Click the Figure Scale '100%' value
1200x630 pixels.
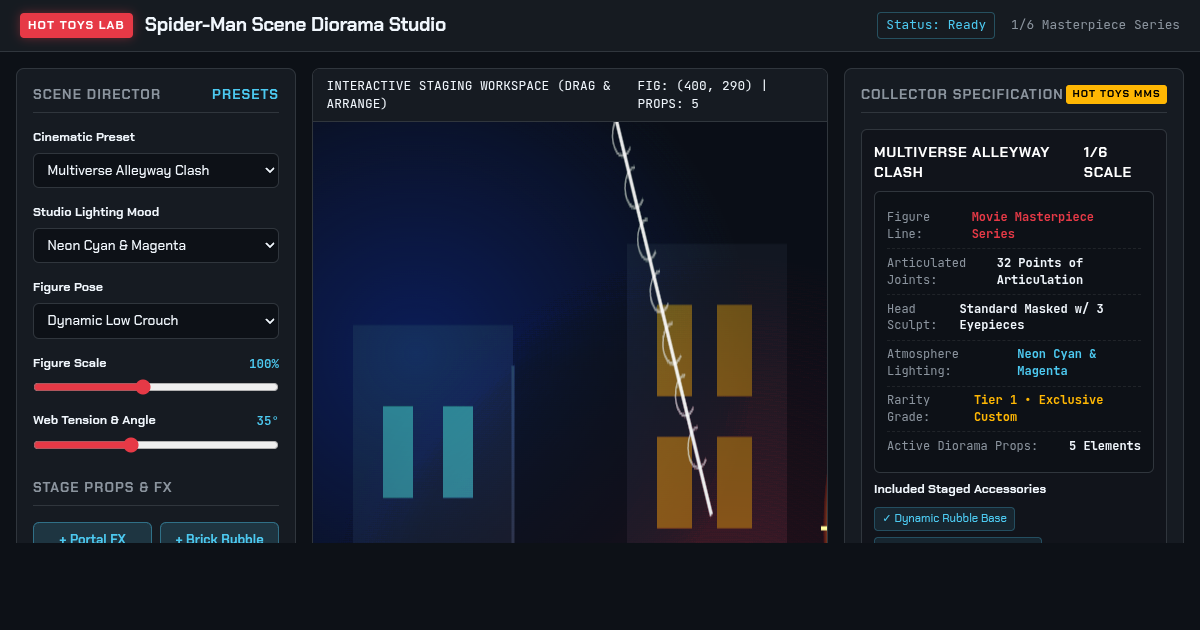[264, 364]
